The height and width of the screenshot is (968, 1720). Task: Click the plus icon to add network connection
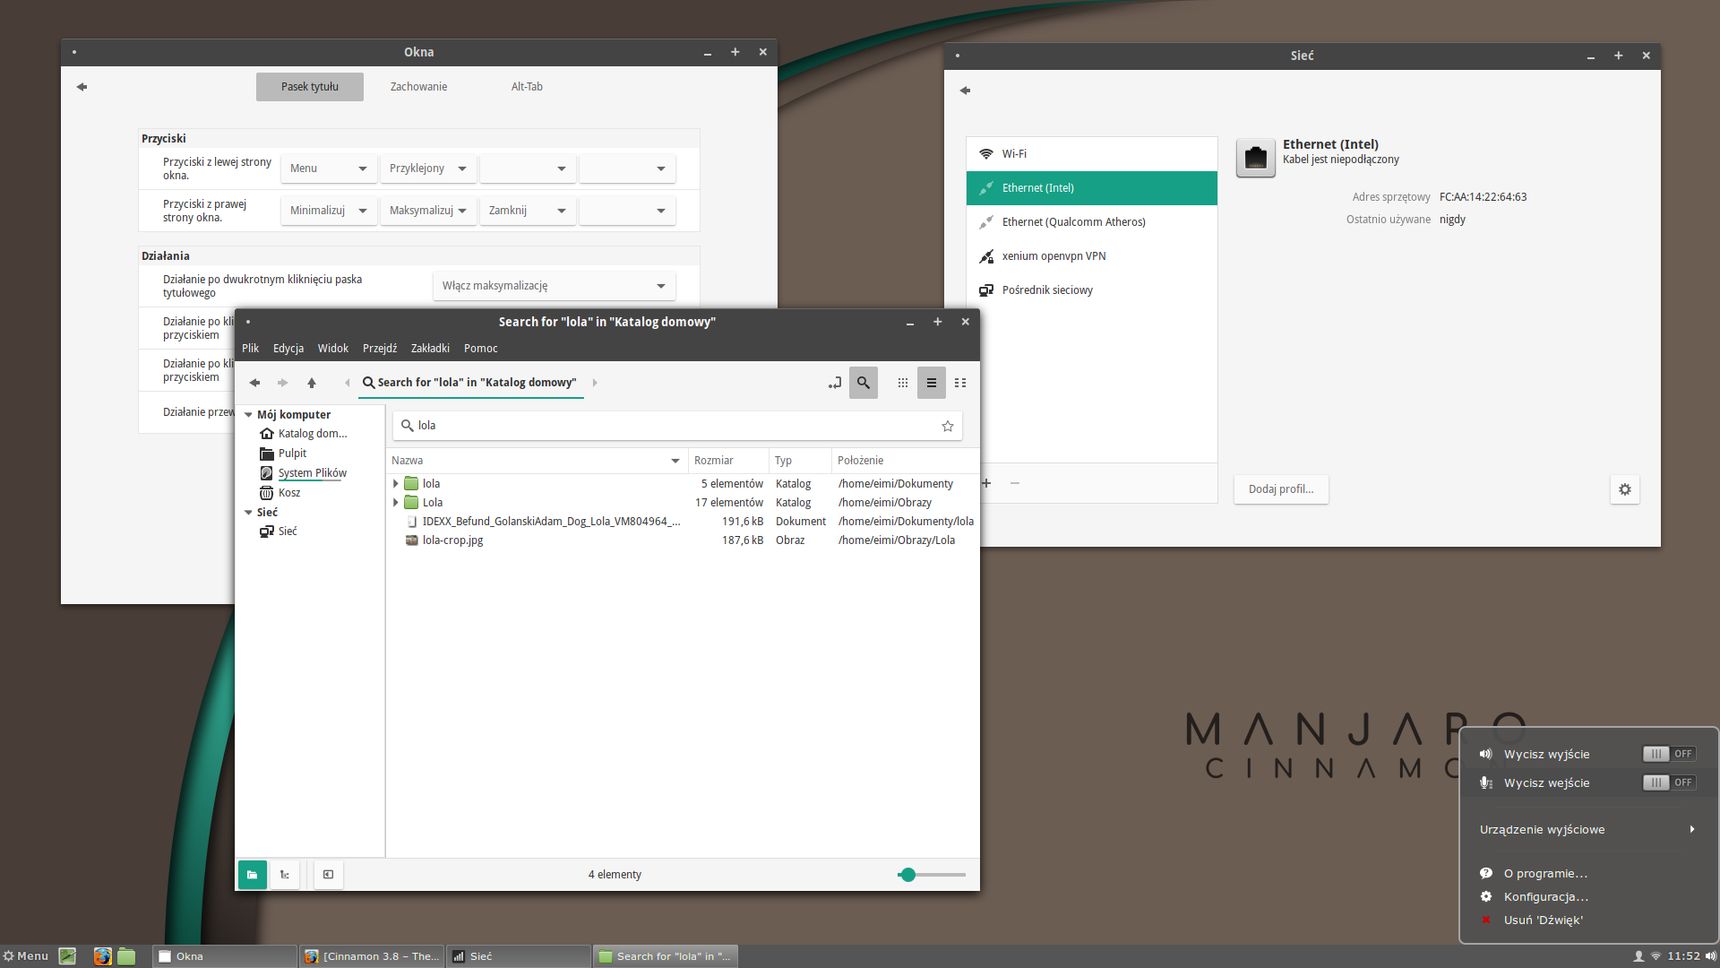tap(986, 483)
